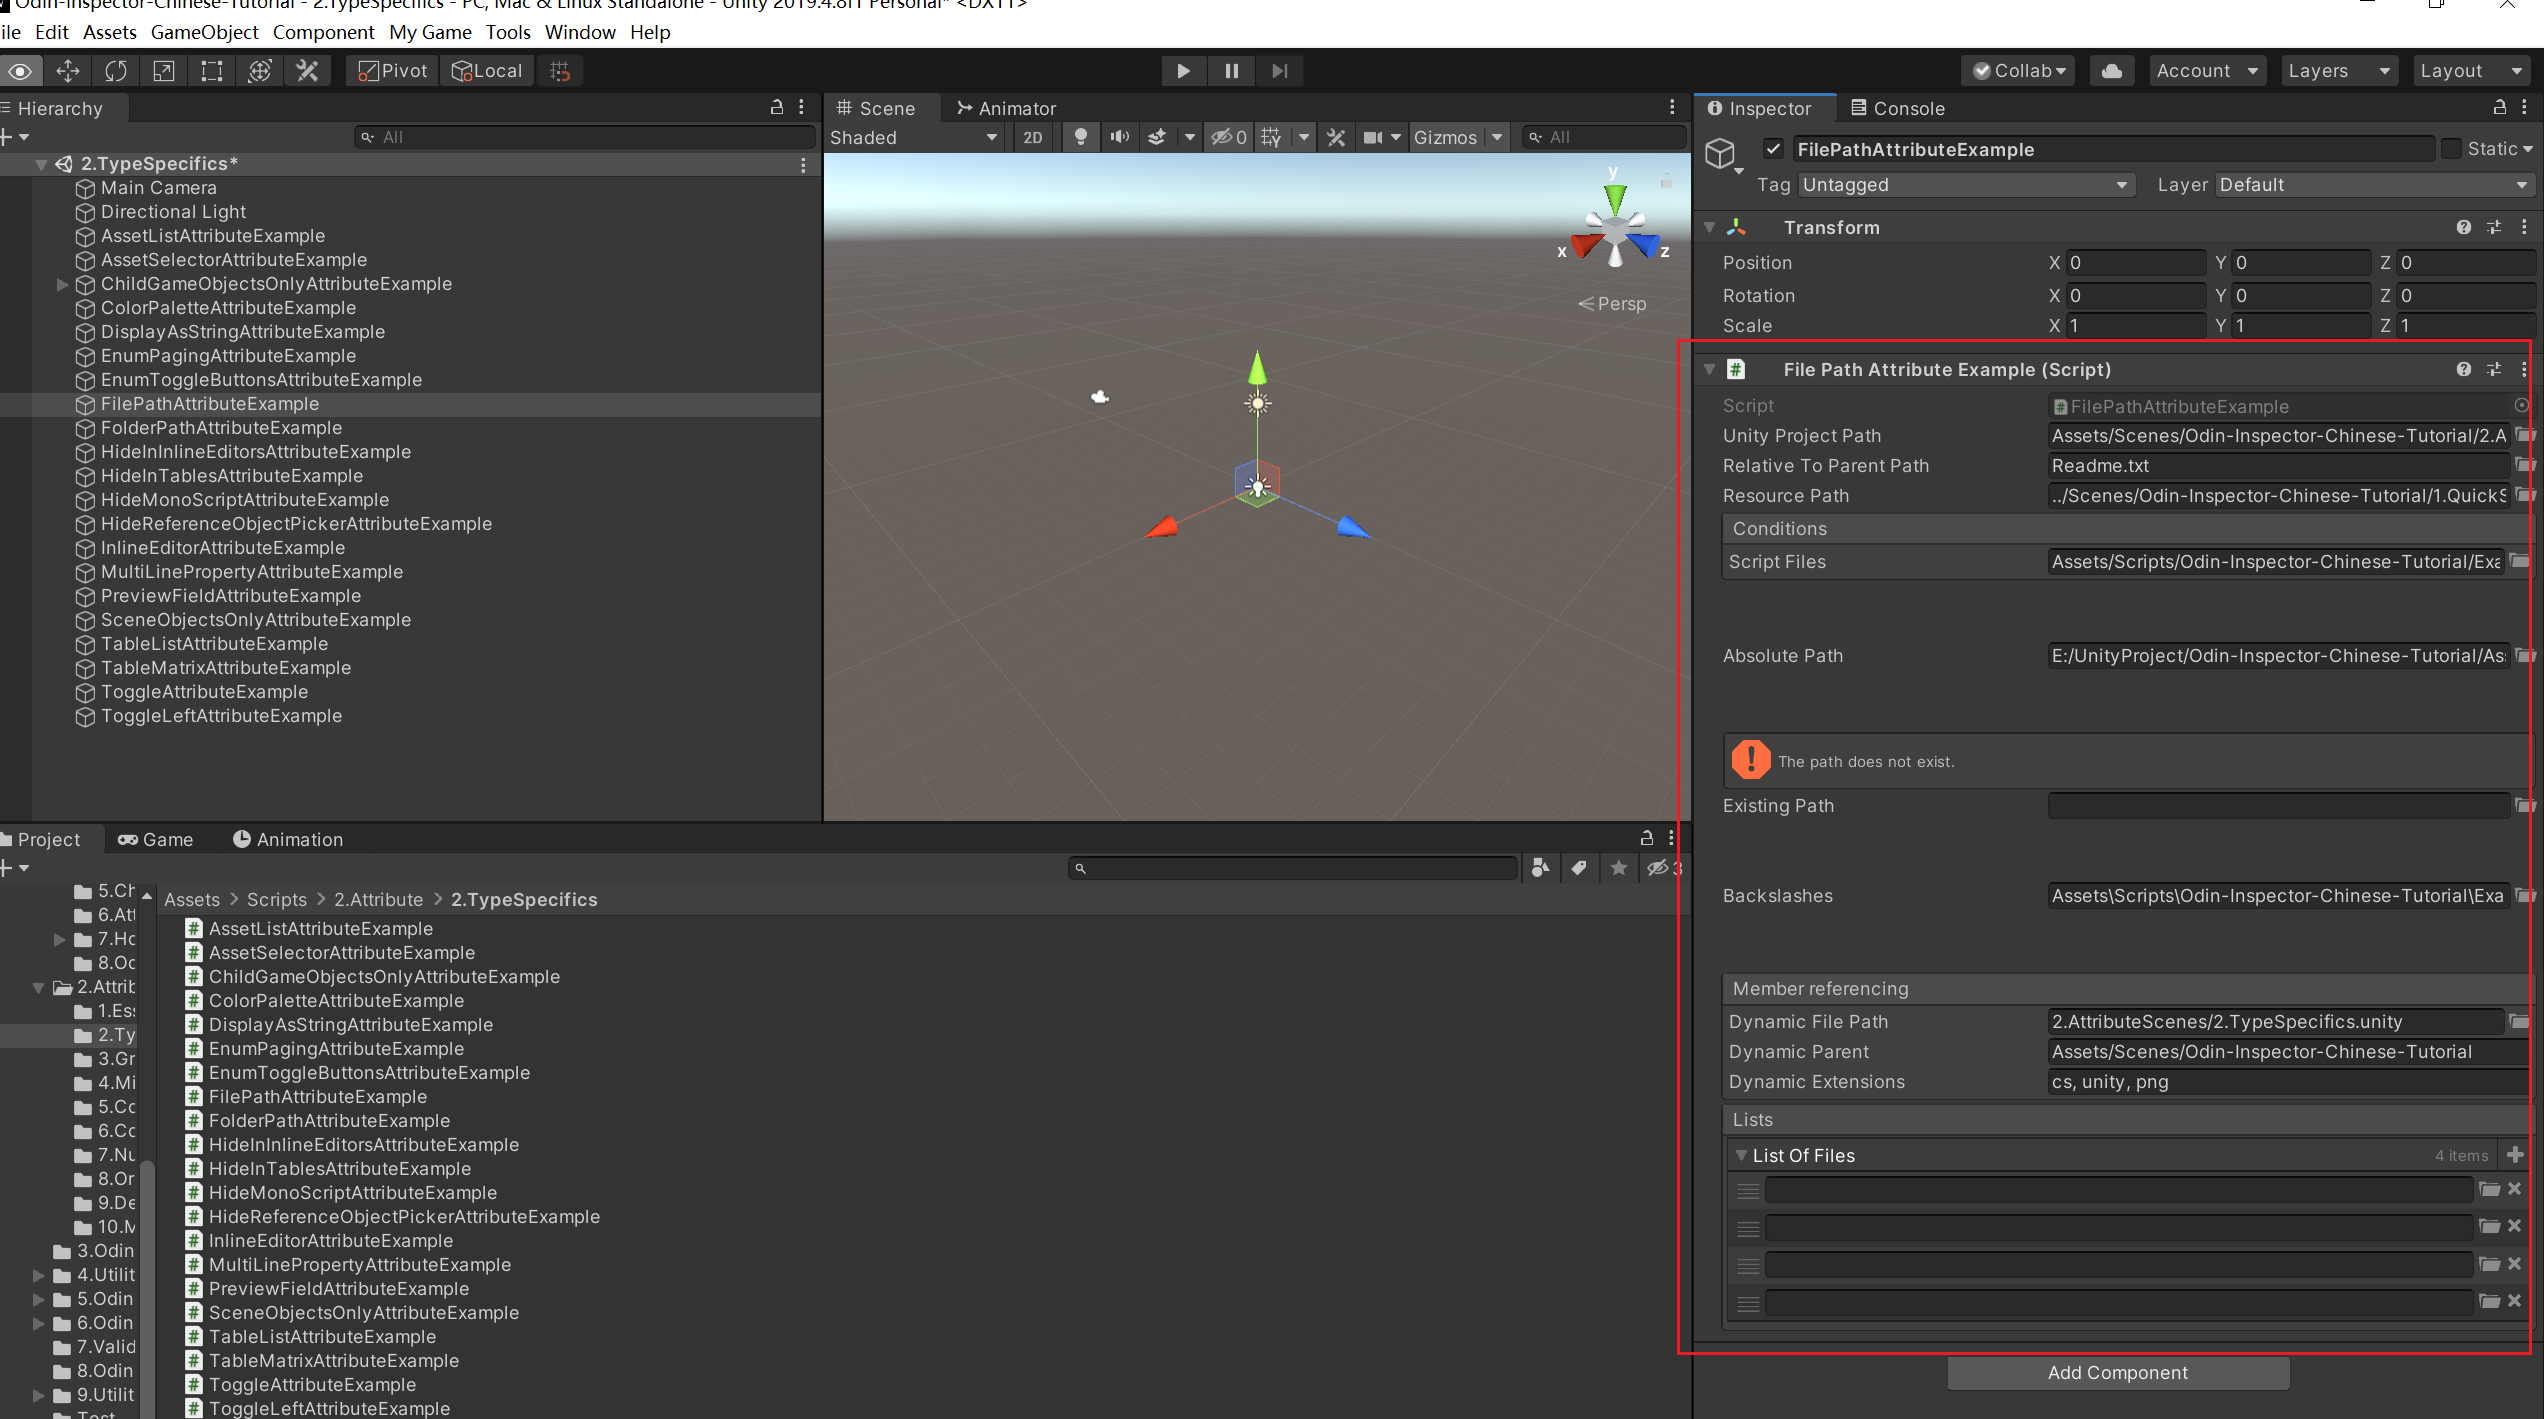Screen dimensions: 2544x1419
Task: Switch to the Console tab
Action: [1898, 108]
